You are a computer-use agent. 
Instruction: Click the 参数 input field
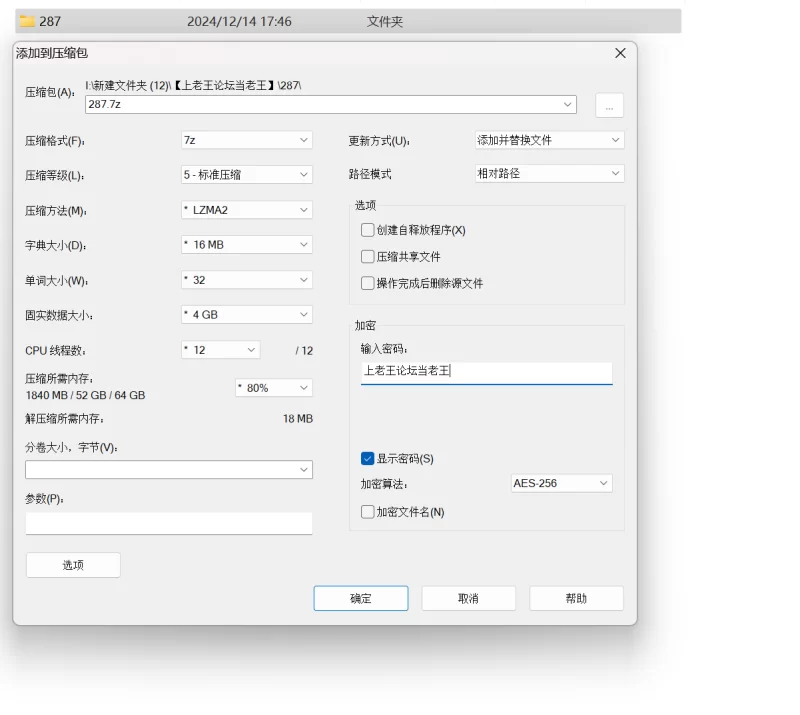pos(169,523)
